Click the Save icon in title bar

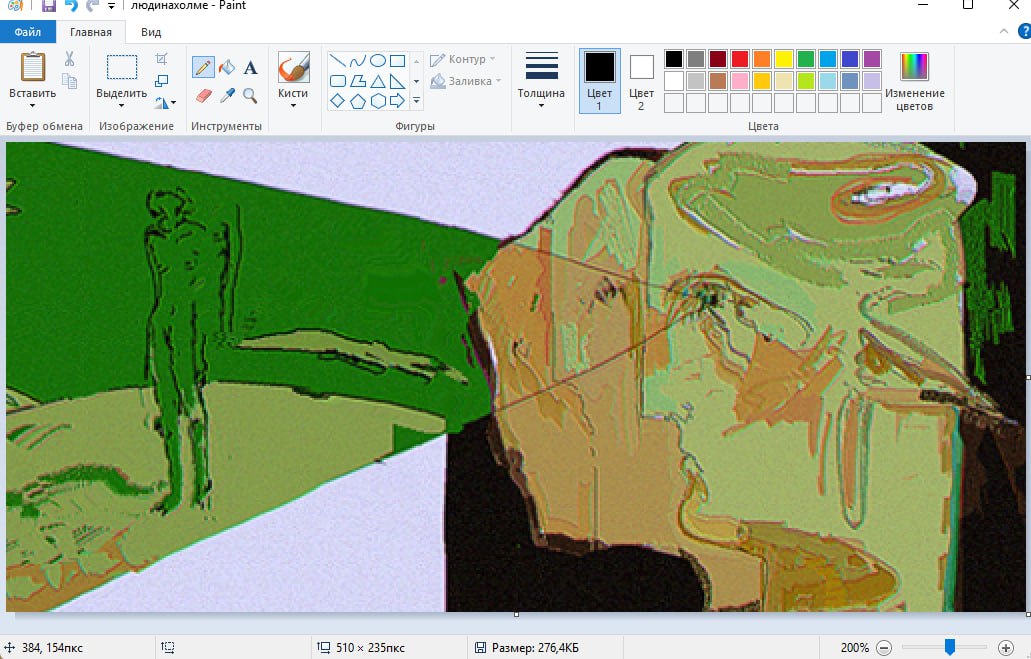(49, 6)
